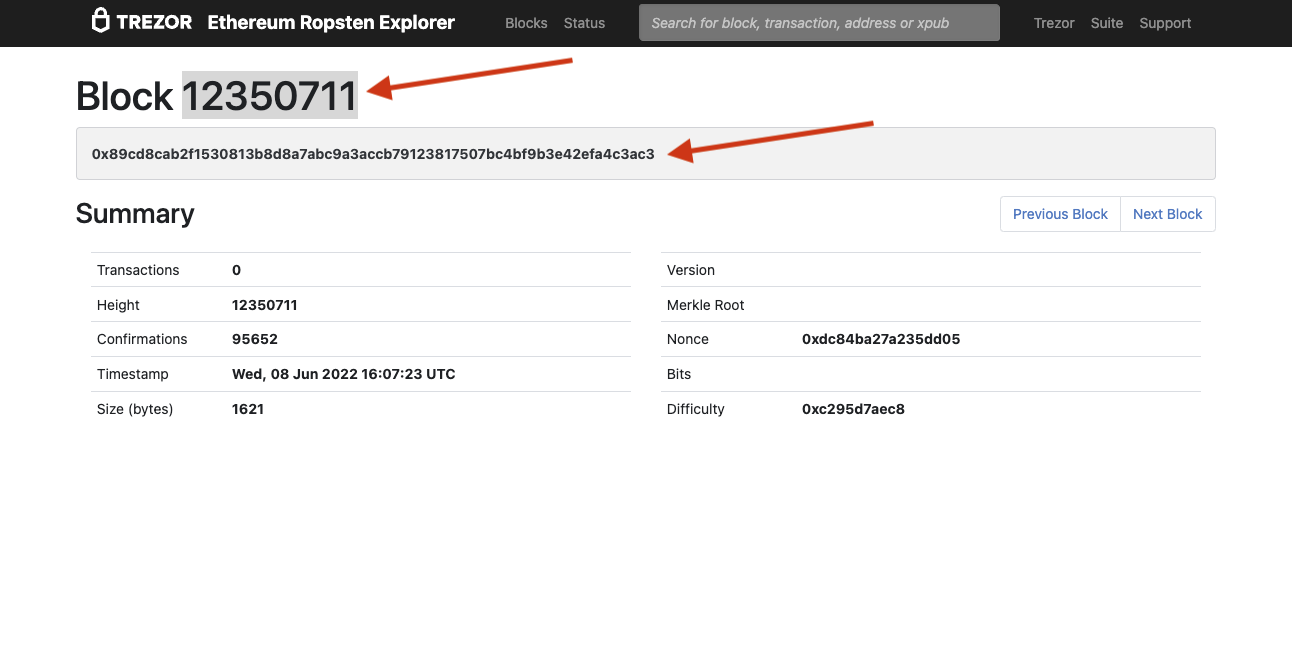1292x665 pixels.
Task: Click the Transactions row label
Action: 138,270
